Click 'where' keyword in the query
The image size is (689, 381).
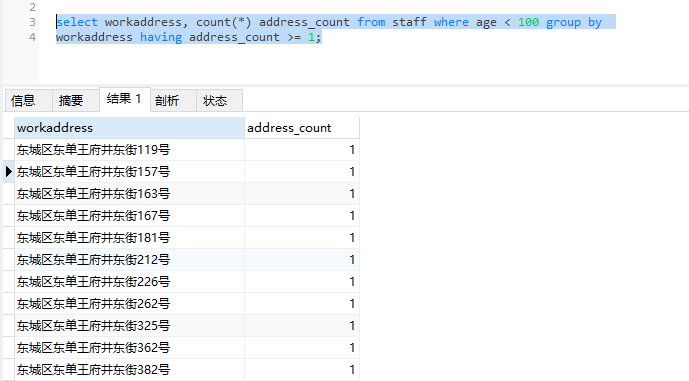coord(451,22)
